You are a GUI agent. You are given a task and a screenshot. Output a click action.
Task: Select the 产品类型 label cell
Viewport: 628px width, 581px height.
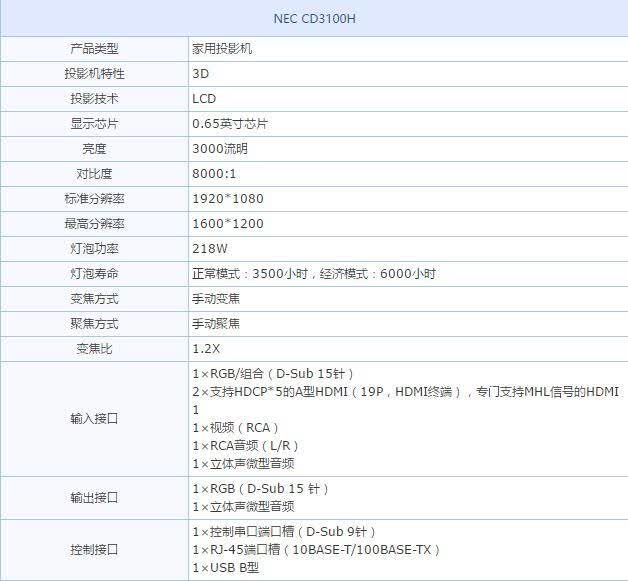95,49
